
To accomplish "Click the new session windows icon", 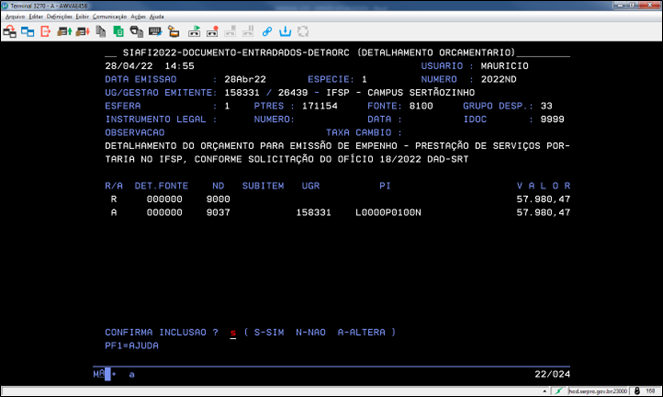I will tap(27, 31).
